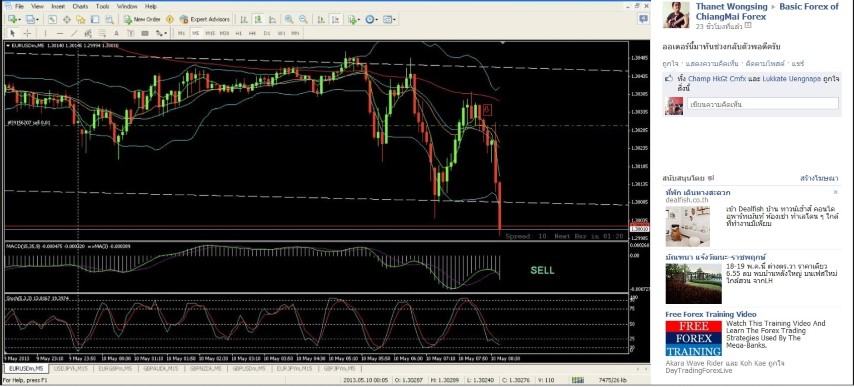Expand the new chart dropdown arrow
The height and width of the screenshot is (387, 854).
click(x=21, y=20)
